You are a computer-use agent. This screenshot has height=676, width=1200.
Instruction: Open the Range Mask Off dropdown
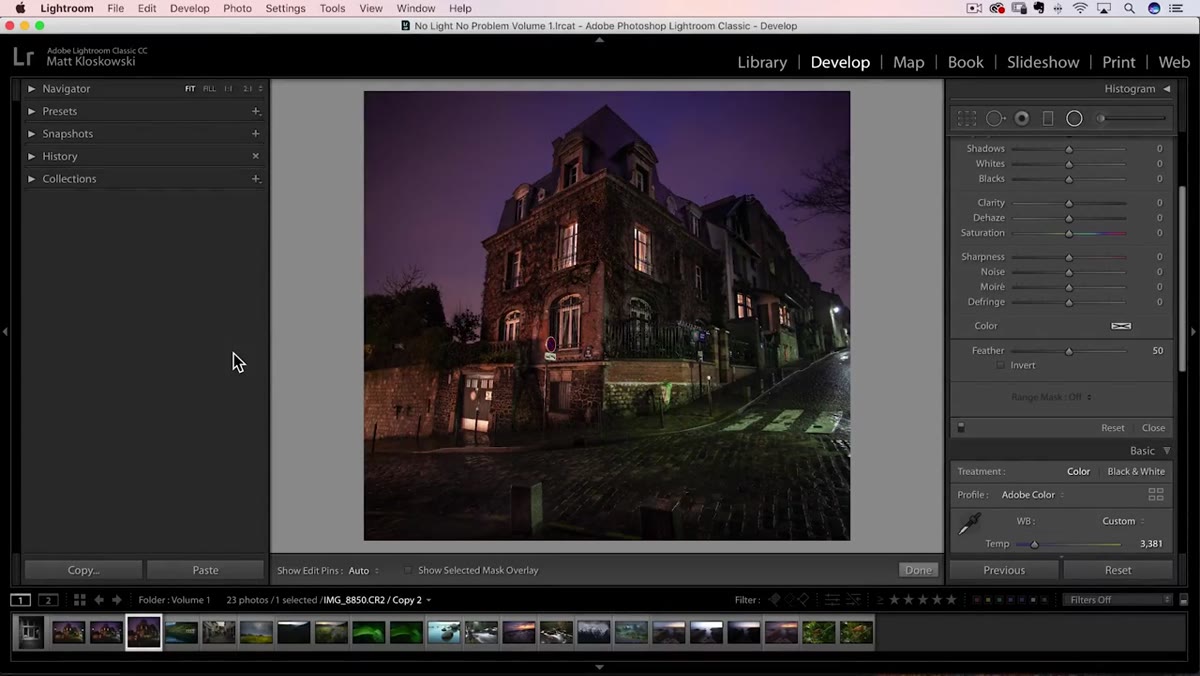tap(1051, 397)
